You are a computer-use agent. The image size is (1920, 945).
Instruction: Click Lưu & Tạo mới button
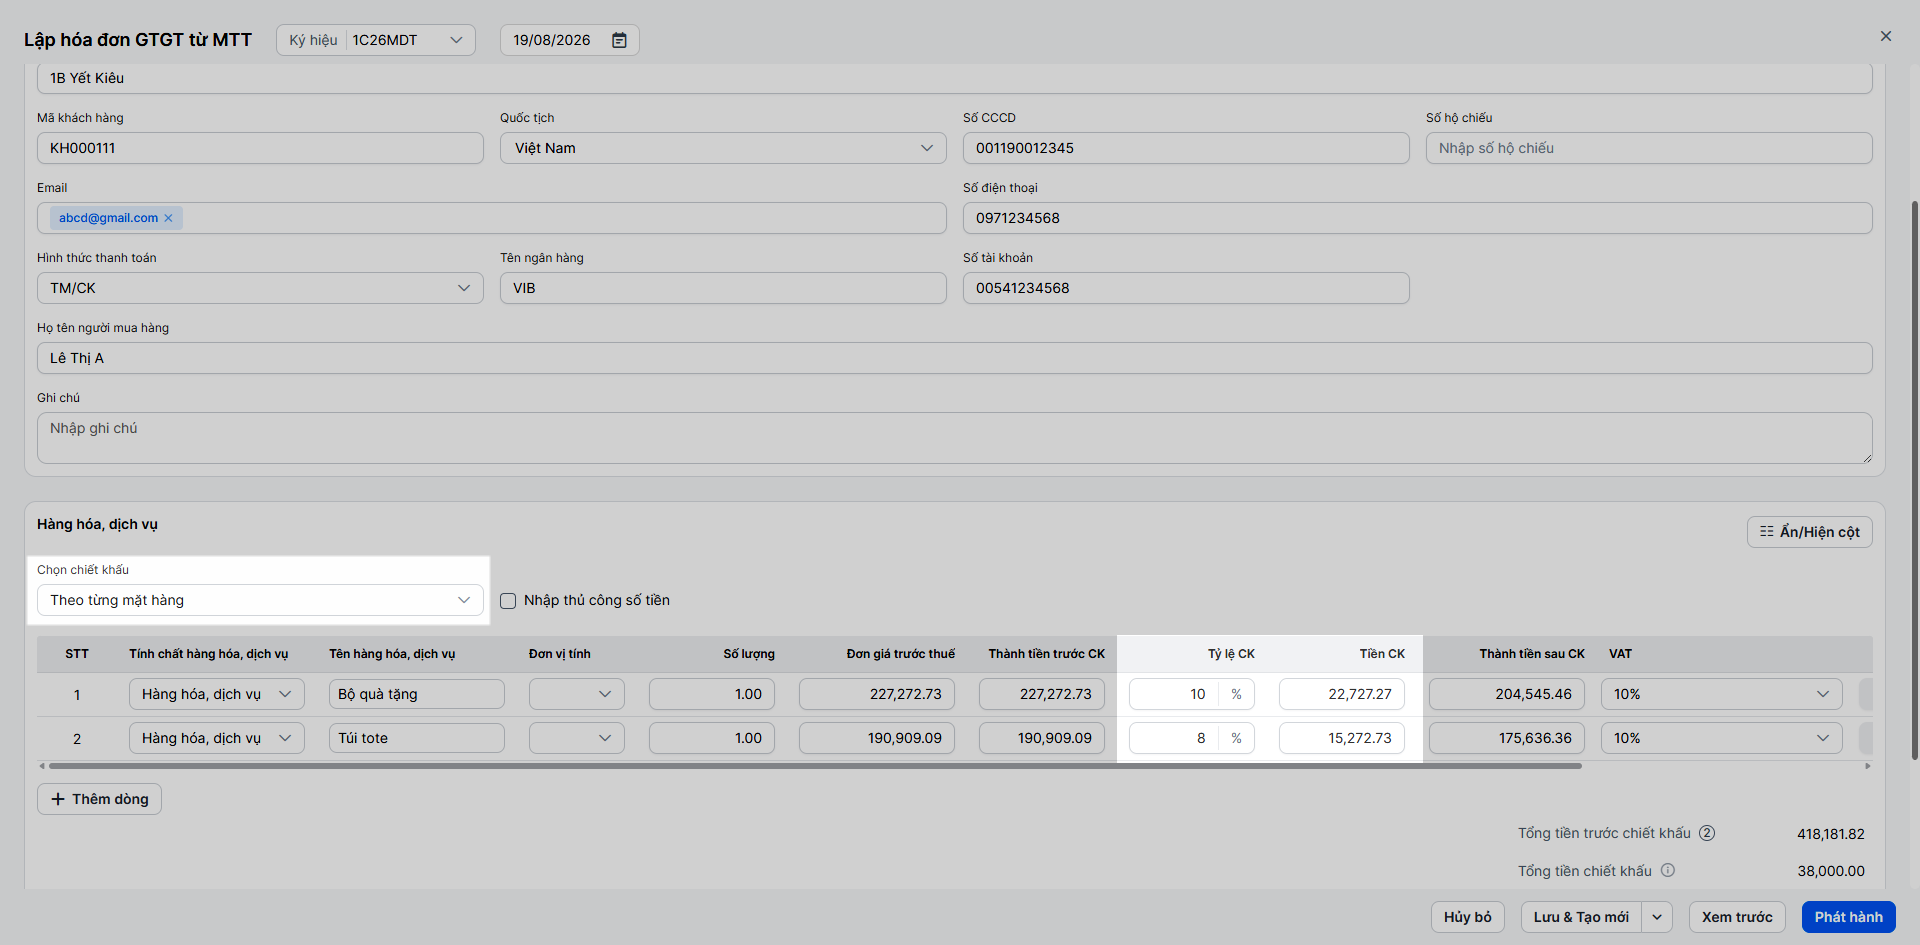[x=1581, y=917]
